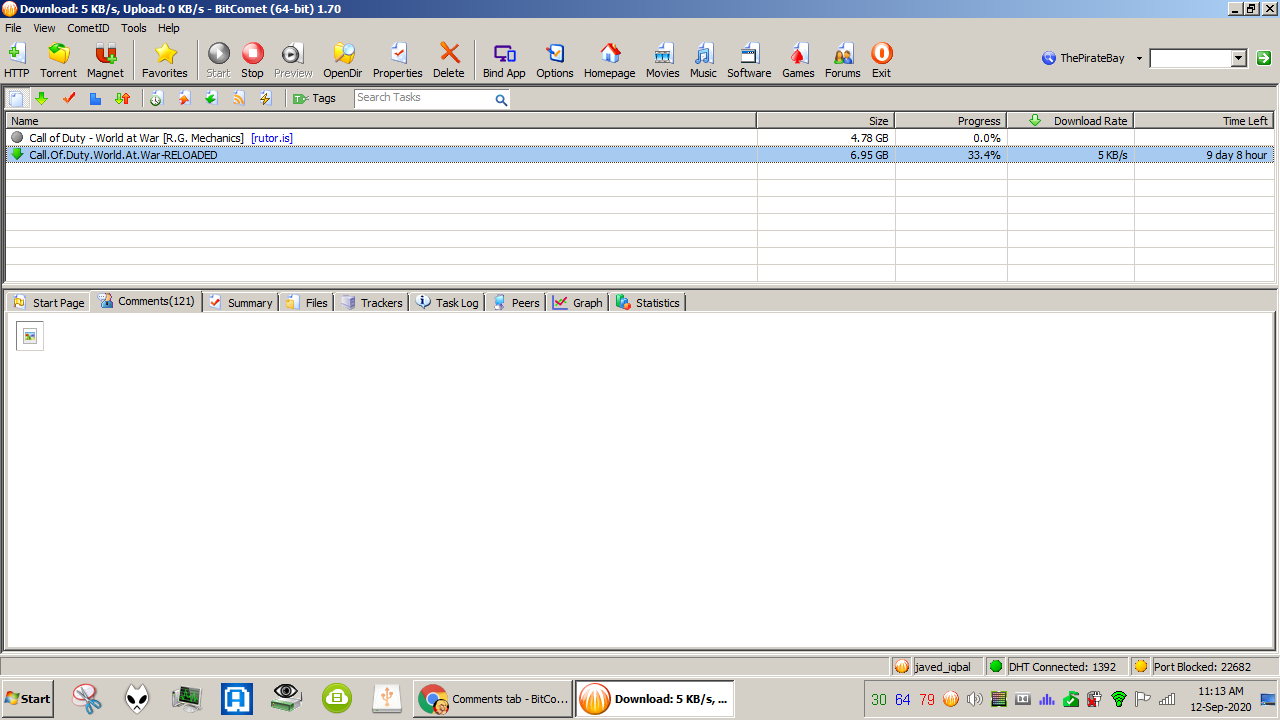This screenshot has height=720, width=1280.
Task: Switch to the Trackers tab
Action: (x=372, y=302)
